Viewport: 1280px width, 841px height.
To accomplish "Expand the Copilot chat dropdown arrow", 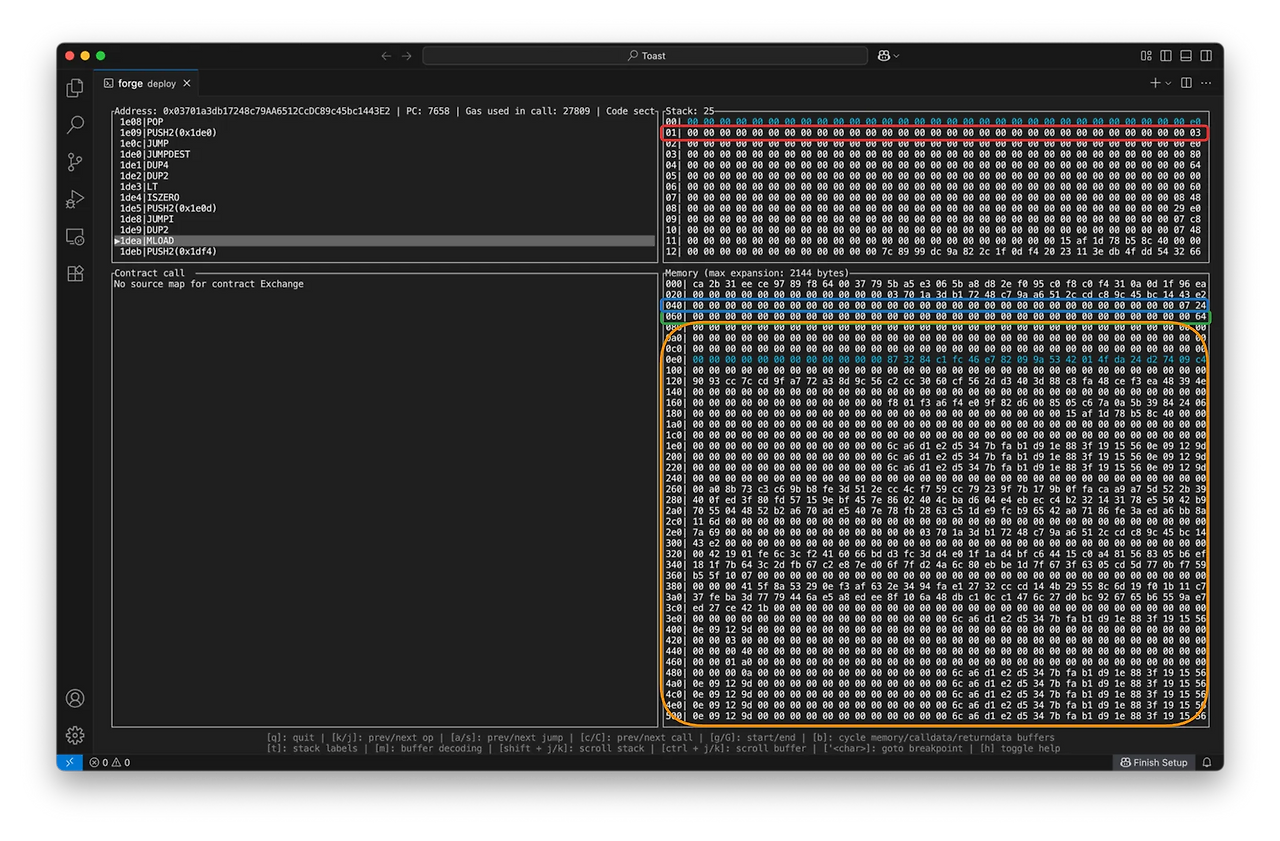I will pyautogui.click(x=896, y=56).
